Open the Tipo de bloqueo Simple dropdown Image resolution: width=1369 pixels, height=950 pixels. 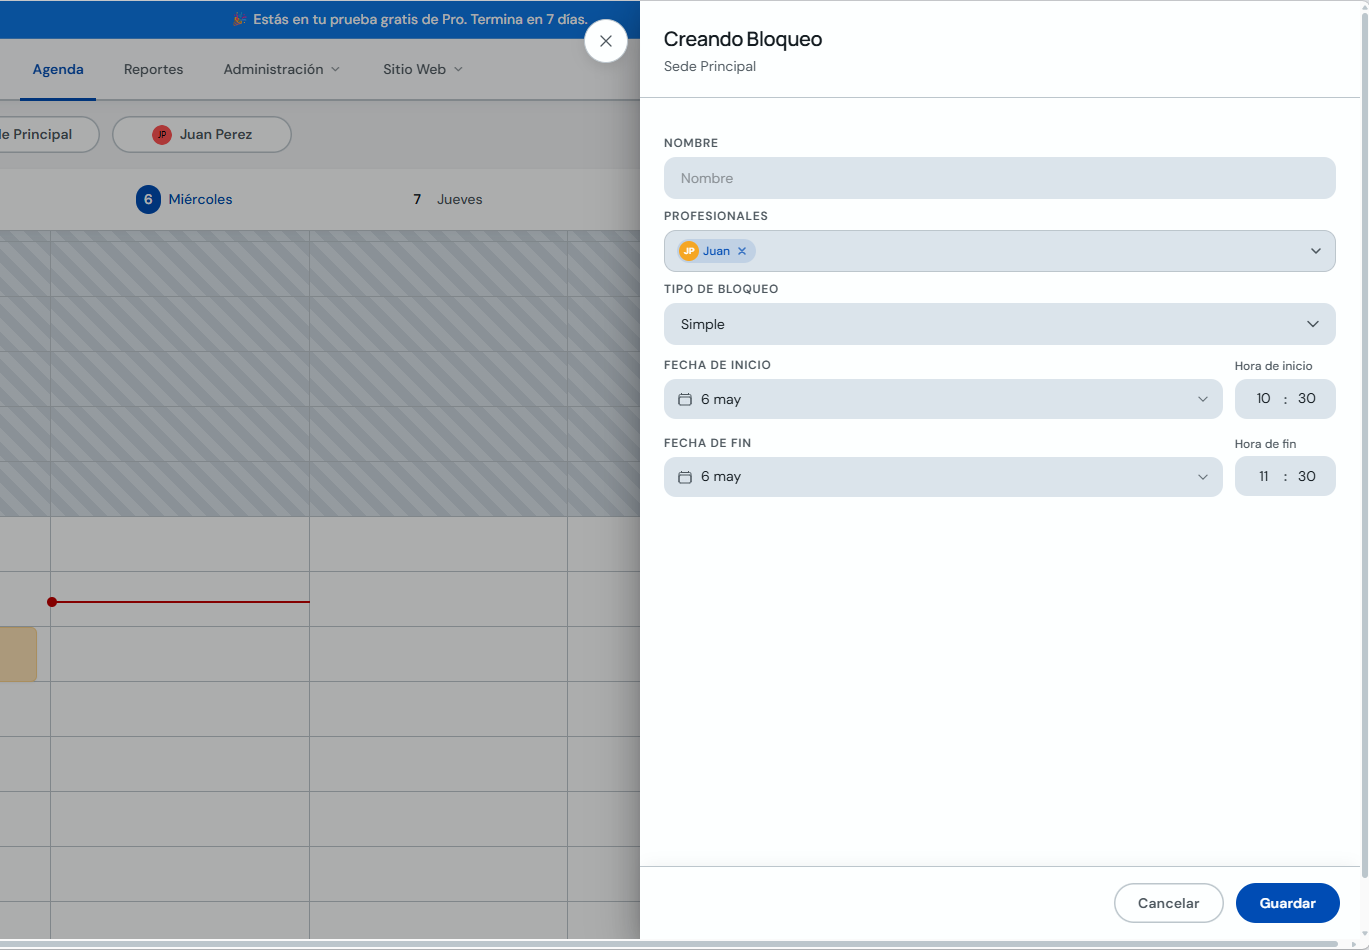pyautogui.click(x=1000, y=324)
